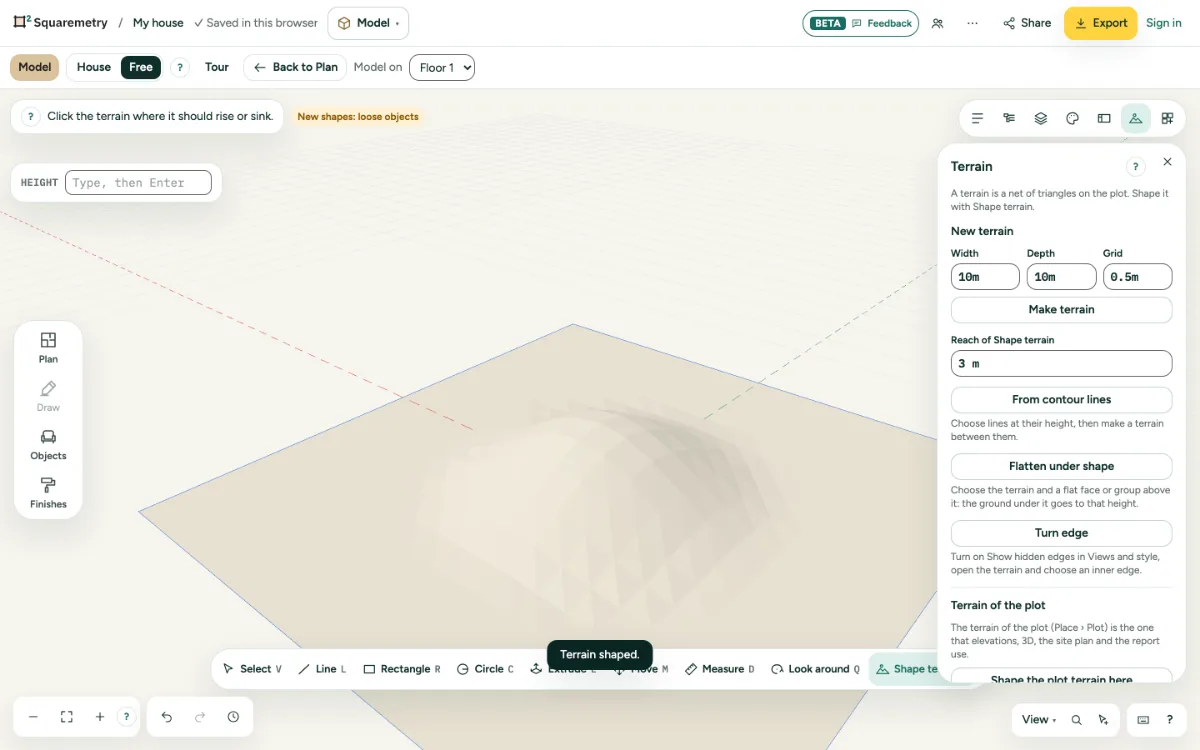The height and width of the screenshot is (750, 1200).
Task: Fit view with the frame icon
Action: 67,717
